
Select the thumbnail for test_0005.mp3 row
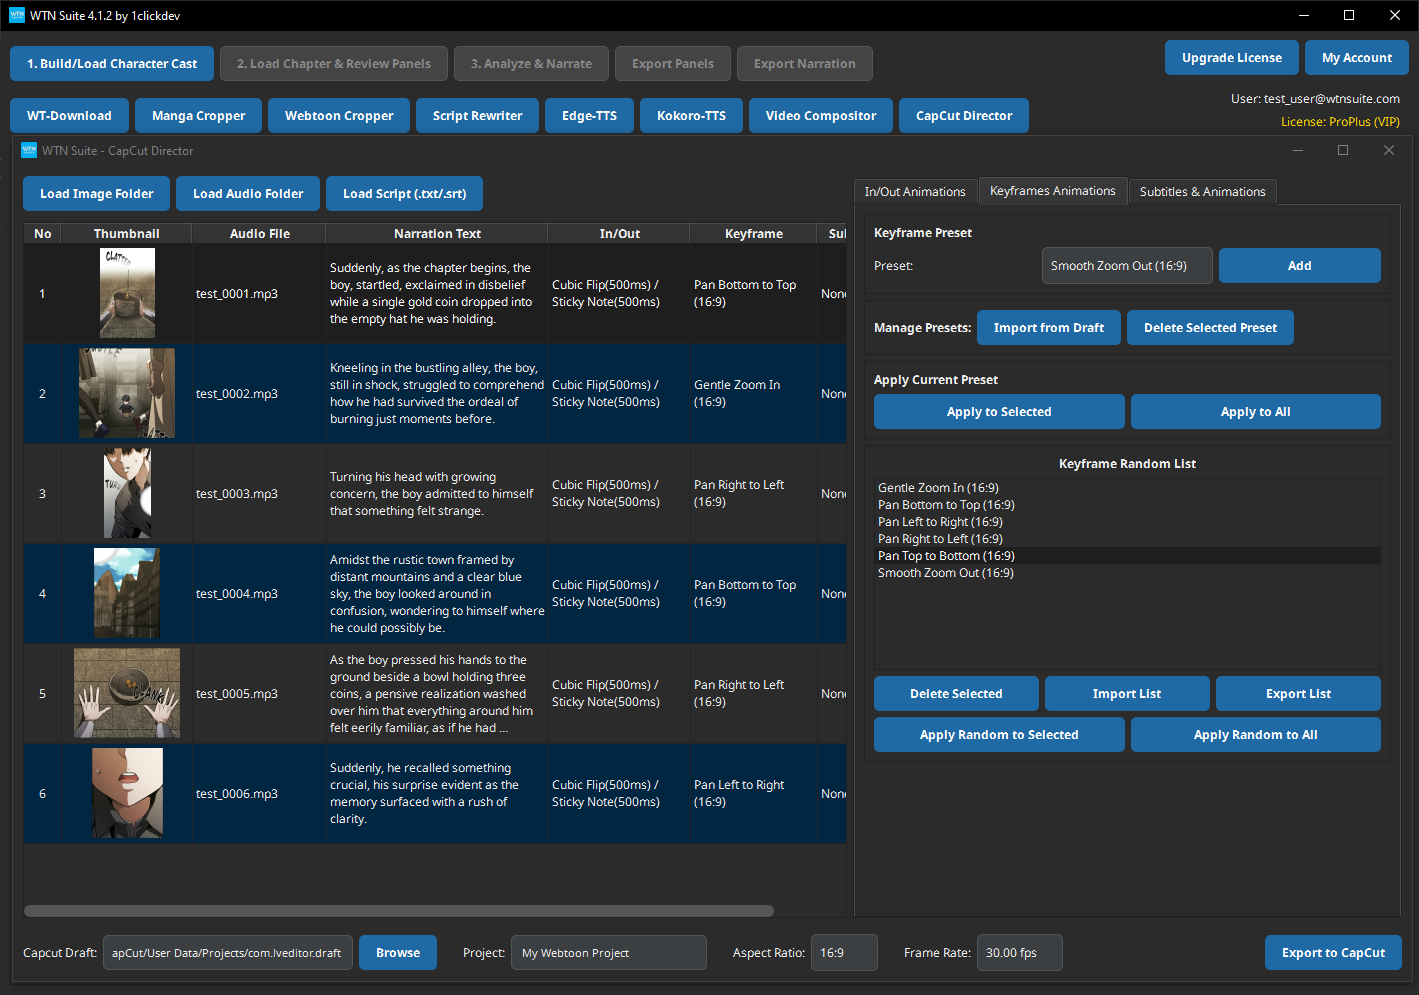(126, 693)
